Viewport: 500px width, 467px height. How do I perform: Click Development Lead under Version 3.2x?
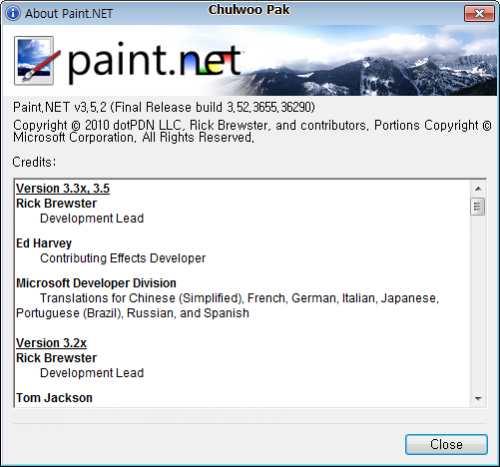coord(92,373)
